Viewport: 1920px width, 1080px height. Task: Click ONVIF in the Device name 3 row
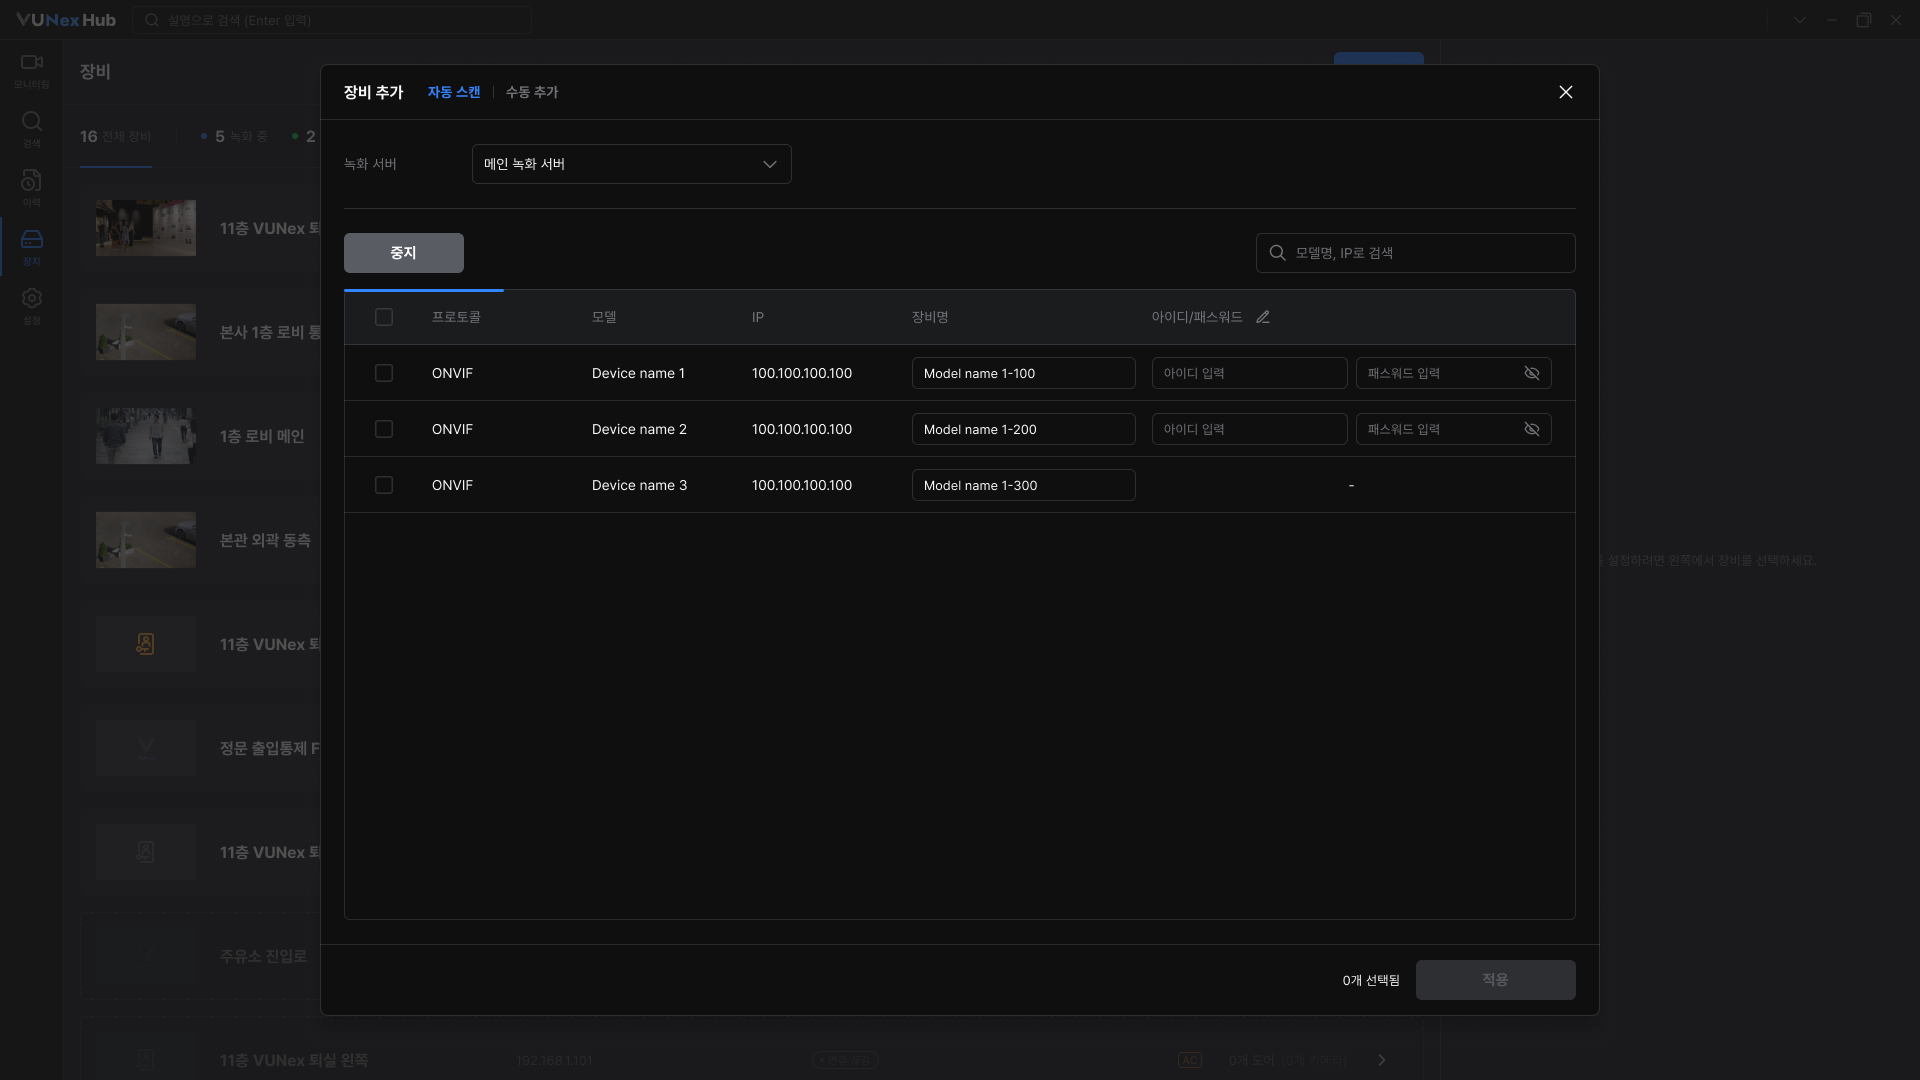(x=452, y=485)
